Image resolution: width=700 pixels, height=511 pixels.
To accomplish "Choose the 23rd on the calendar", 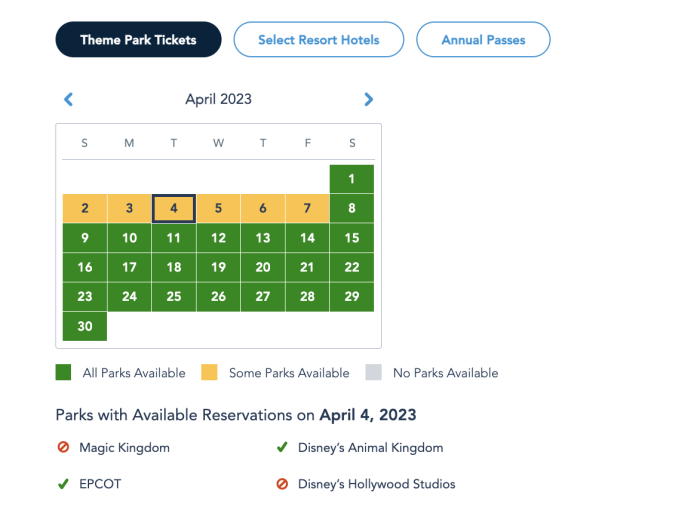I will pyautogui.click(x=85, y=297).
